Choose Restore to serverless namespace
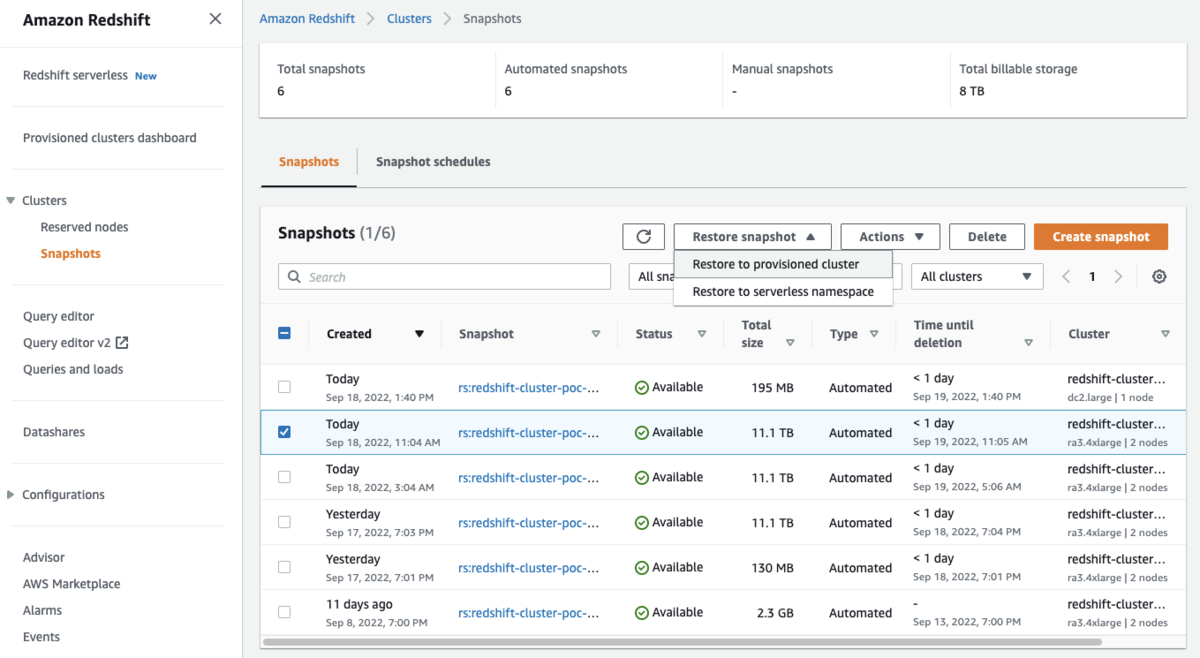Image resolution: width=1200 pixels, height=658 pixels. [x=783, y=292]
